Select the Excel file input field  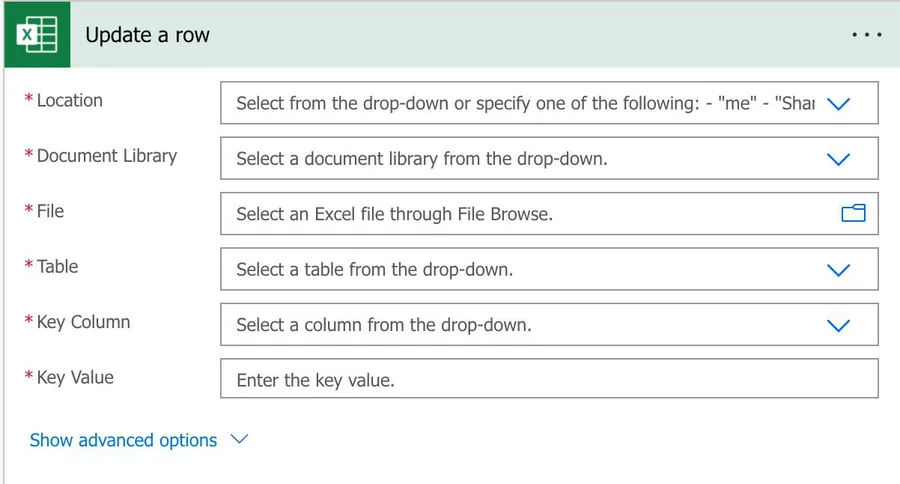pyautogui.click(x=520, y=214)
